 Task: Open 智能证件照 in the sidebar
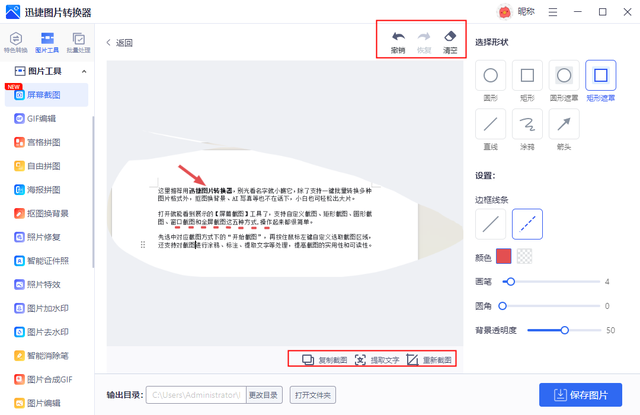(x=47, y=261)
